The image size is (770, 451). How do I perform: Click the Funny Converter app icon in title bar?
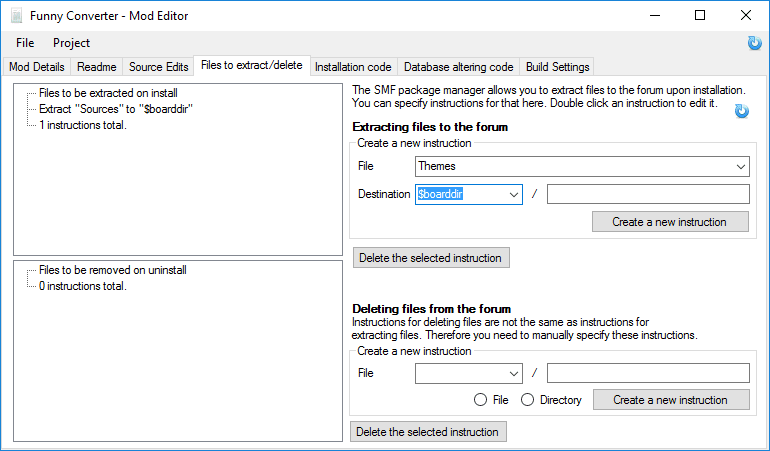click(x=16, y=16)
